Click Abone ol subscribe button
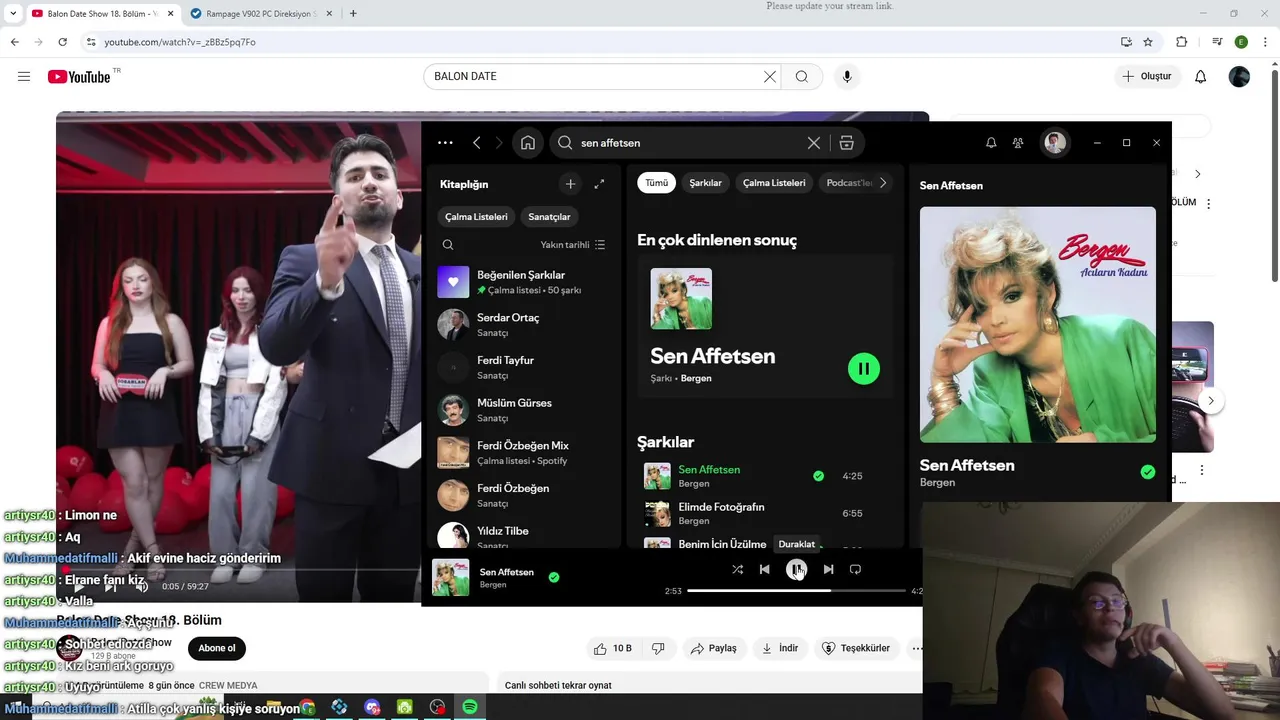Viewport: 1280px width, 720px height. [x=217, y=648]
